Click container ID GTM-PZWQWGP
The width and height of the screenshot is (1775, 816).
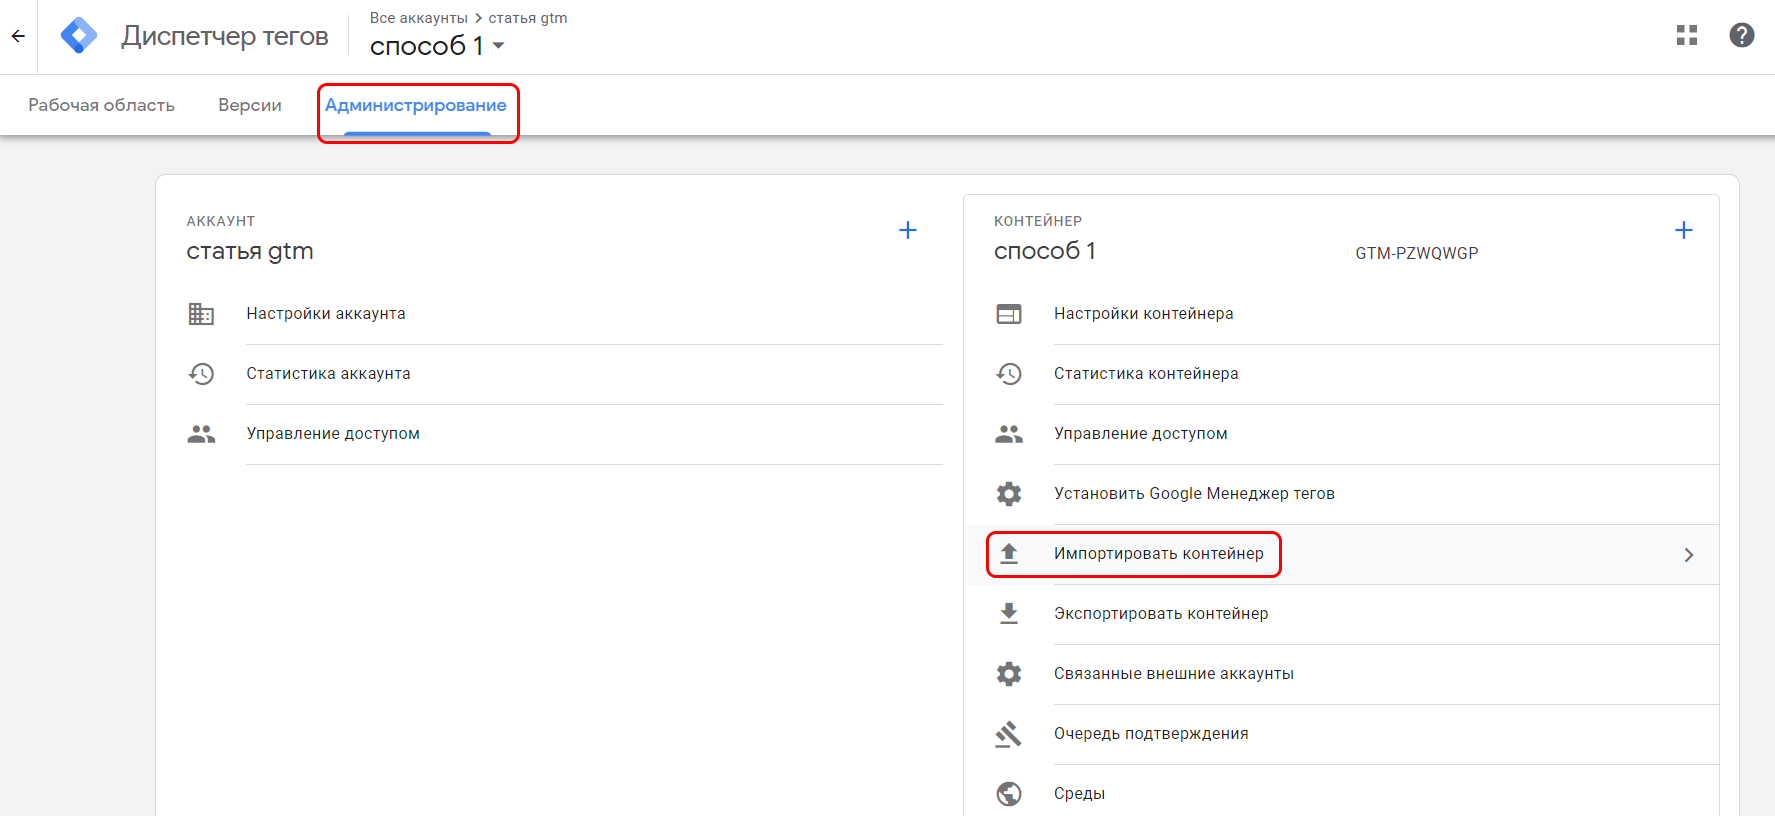pos(1417,254)
